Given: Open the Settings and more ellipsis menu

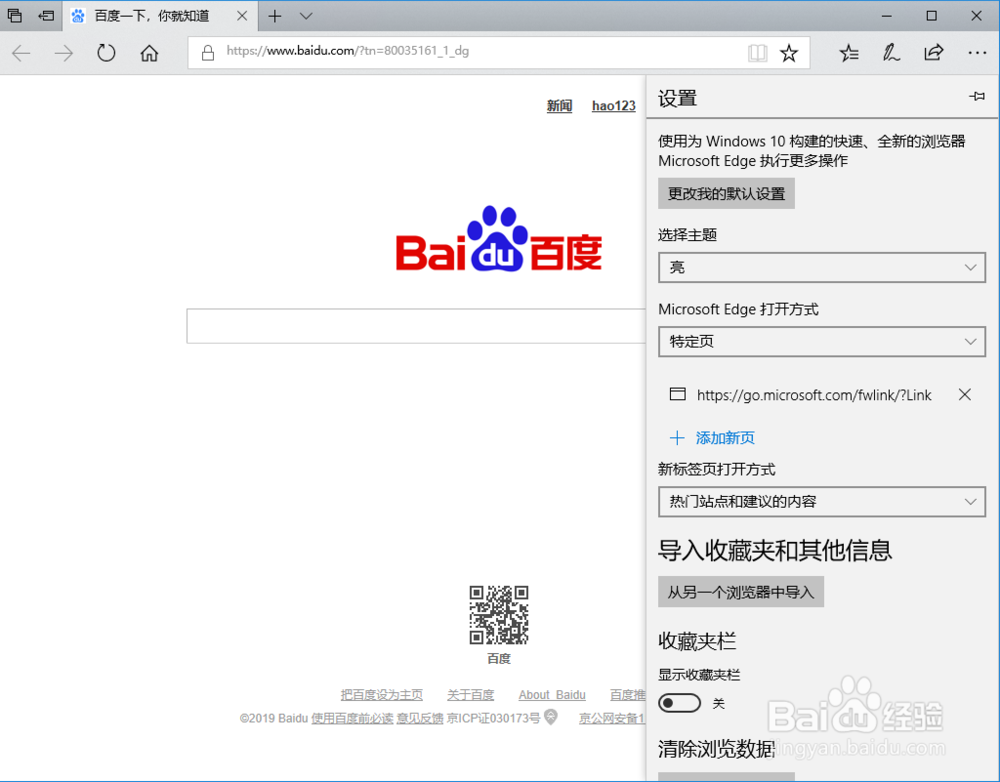Looking at the screenshot, I should (977, 53).
